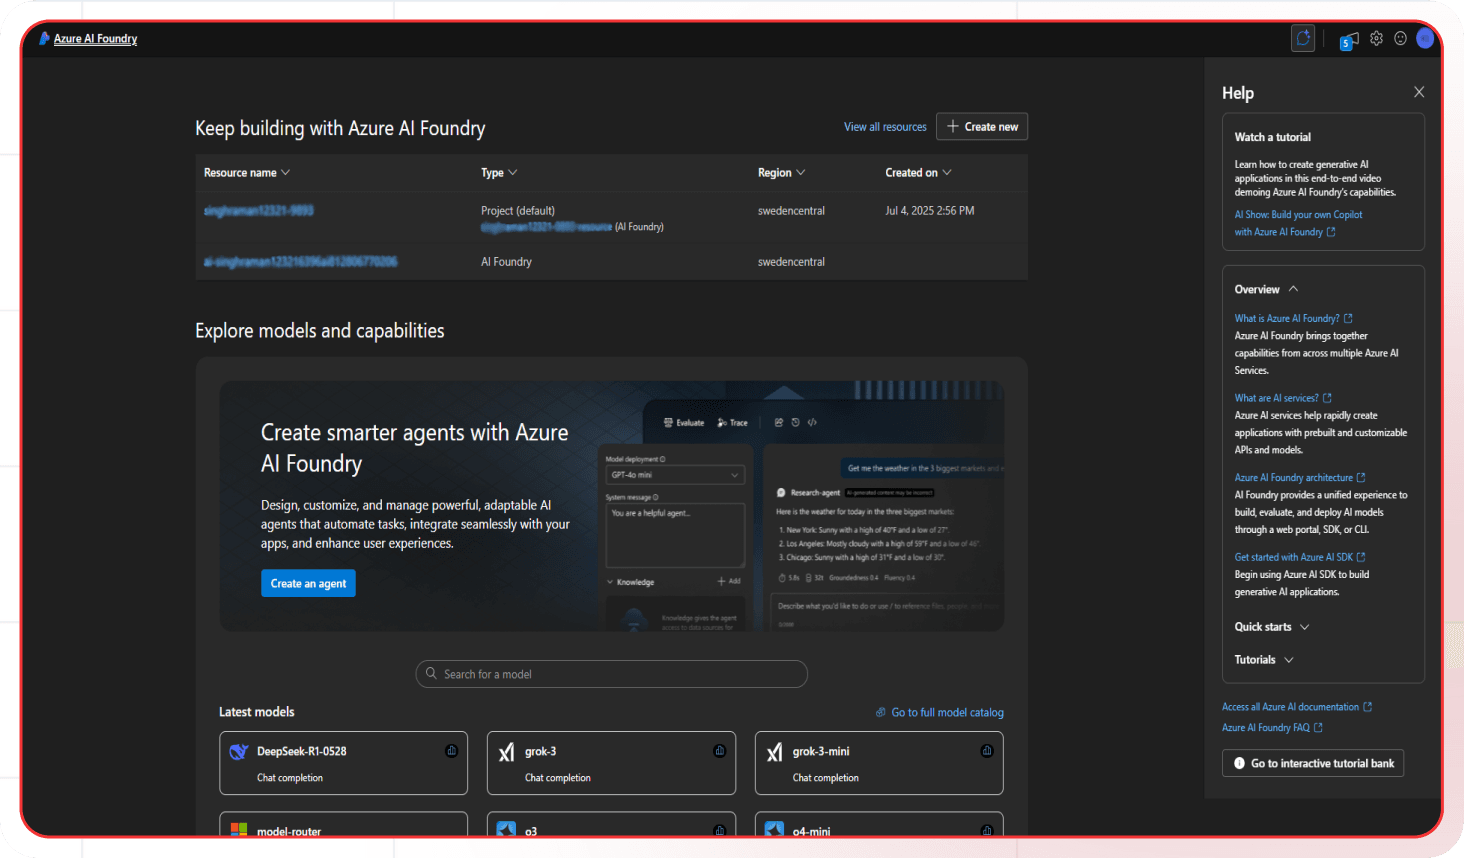Click the smiley feedback icon
Screen dimensions: 1464x858
tap(1401, 39)
